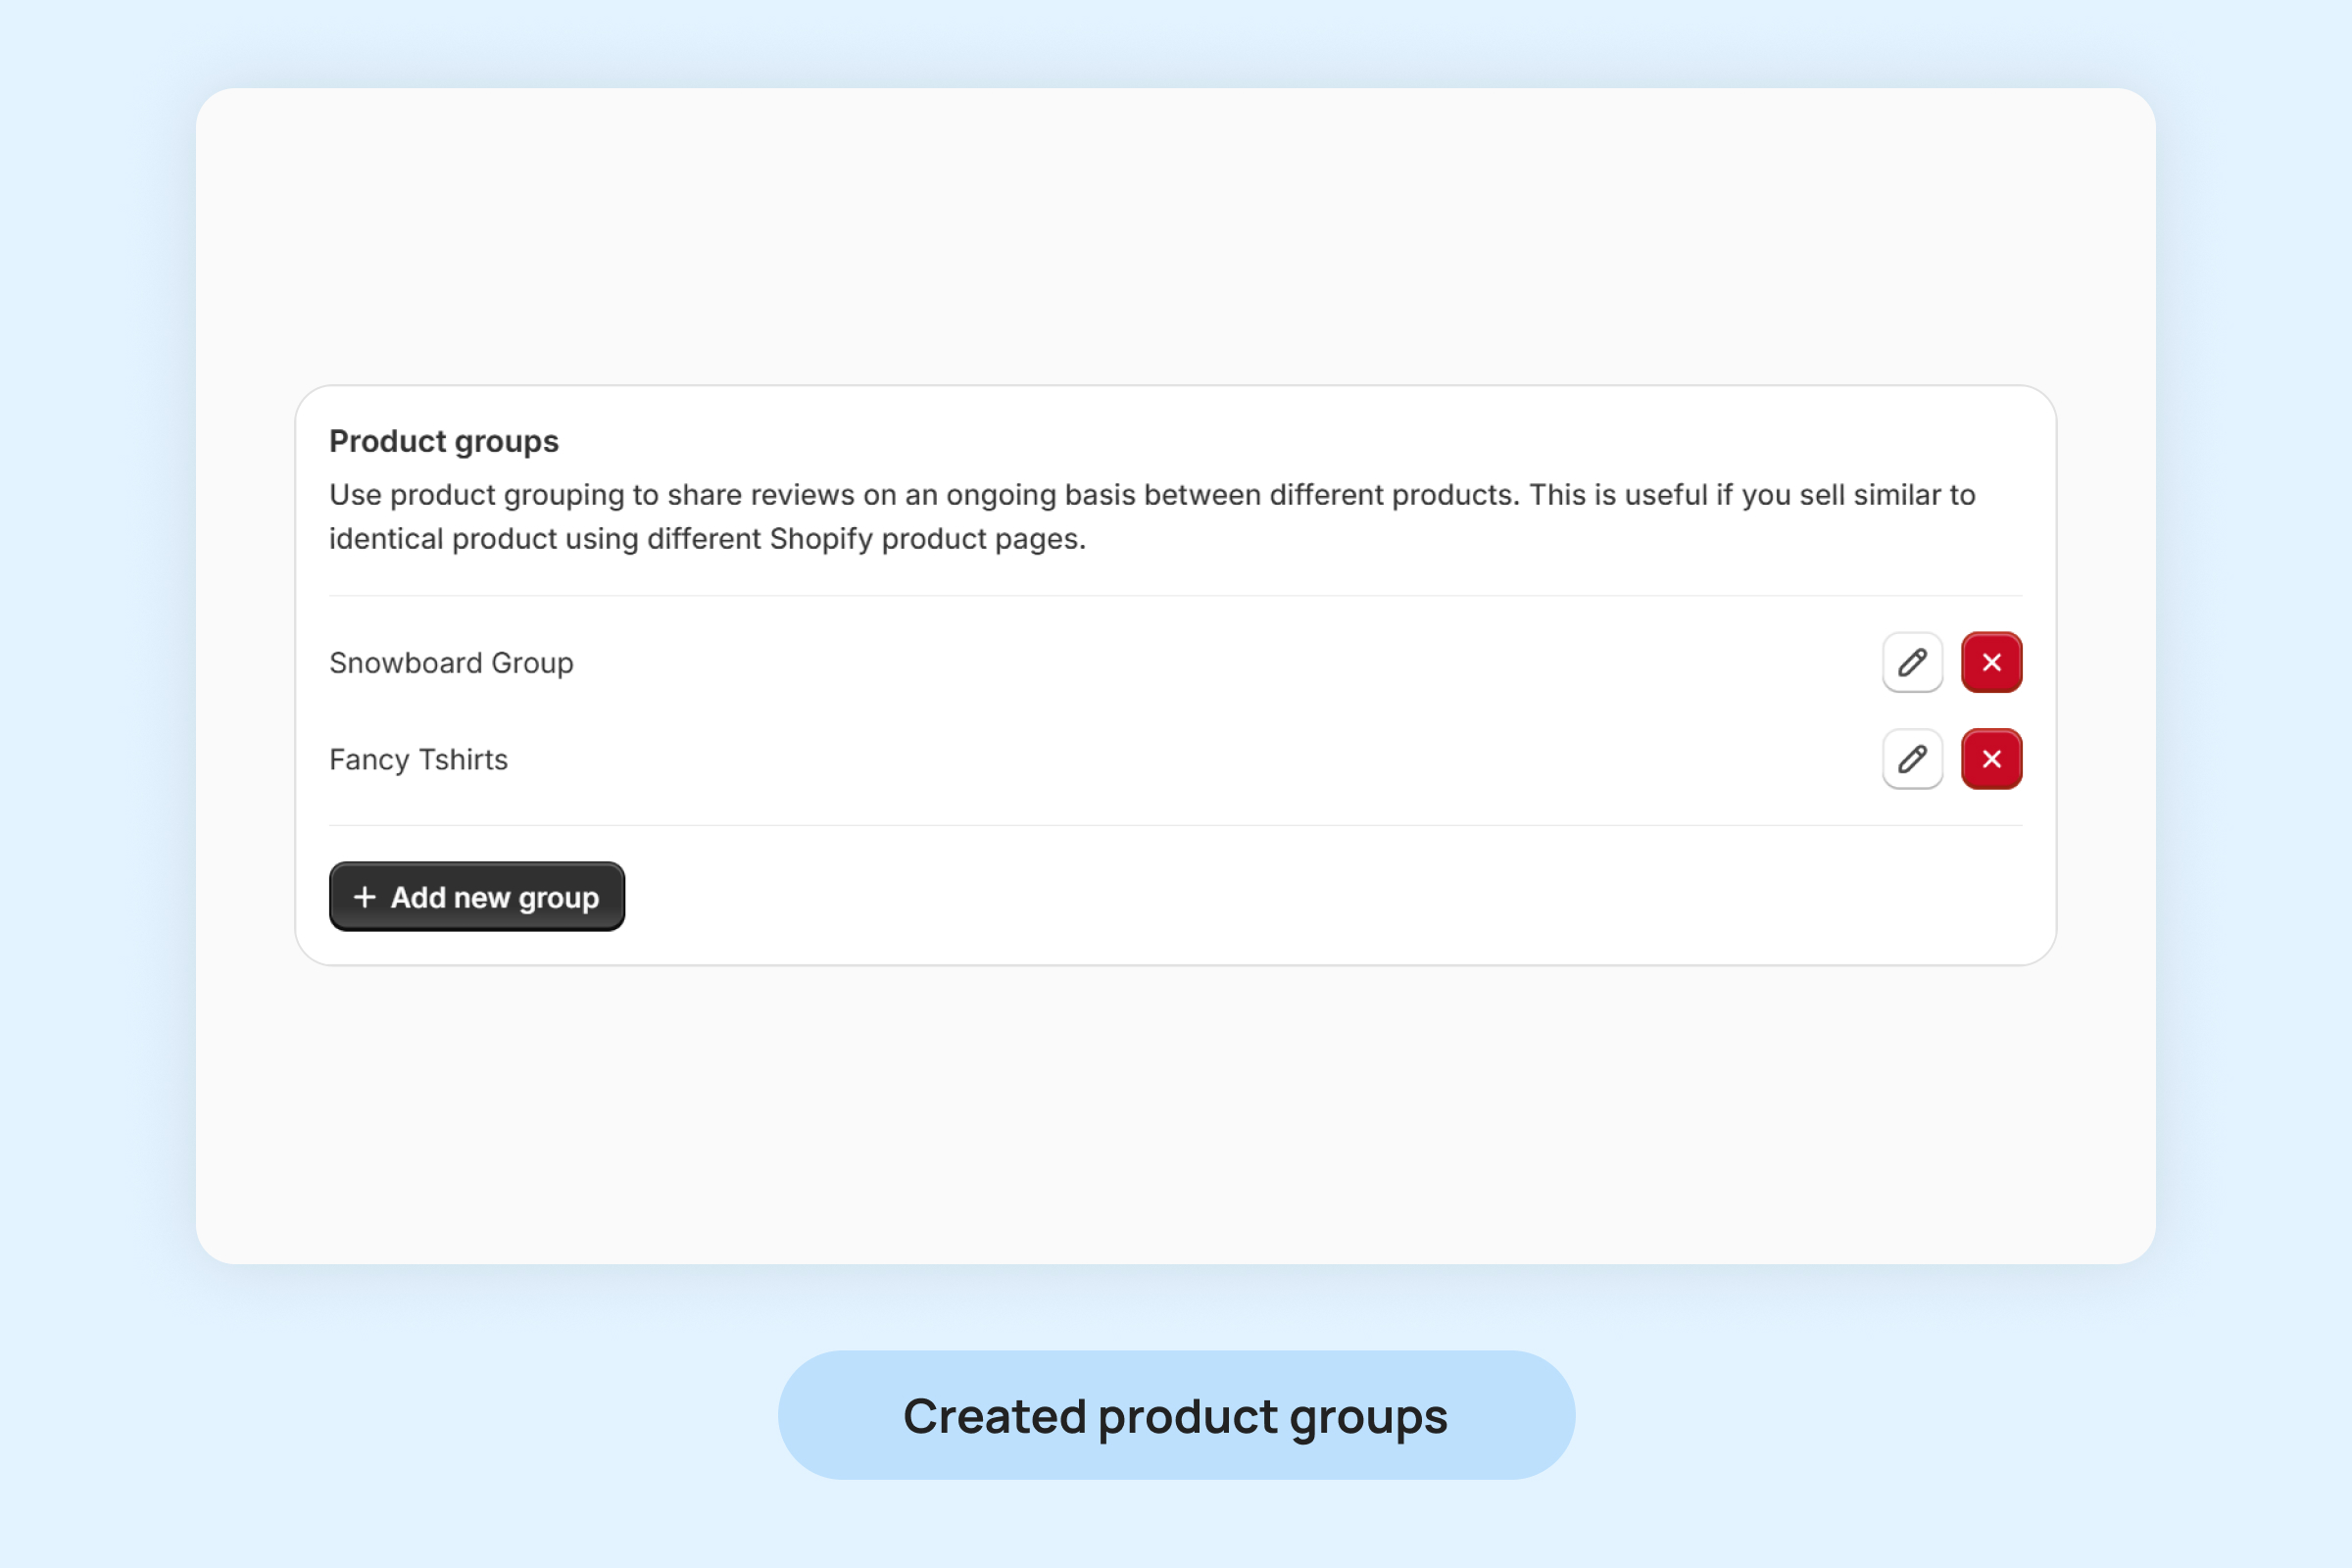Click the word Snowboard in the group list

click(406, 663)
